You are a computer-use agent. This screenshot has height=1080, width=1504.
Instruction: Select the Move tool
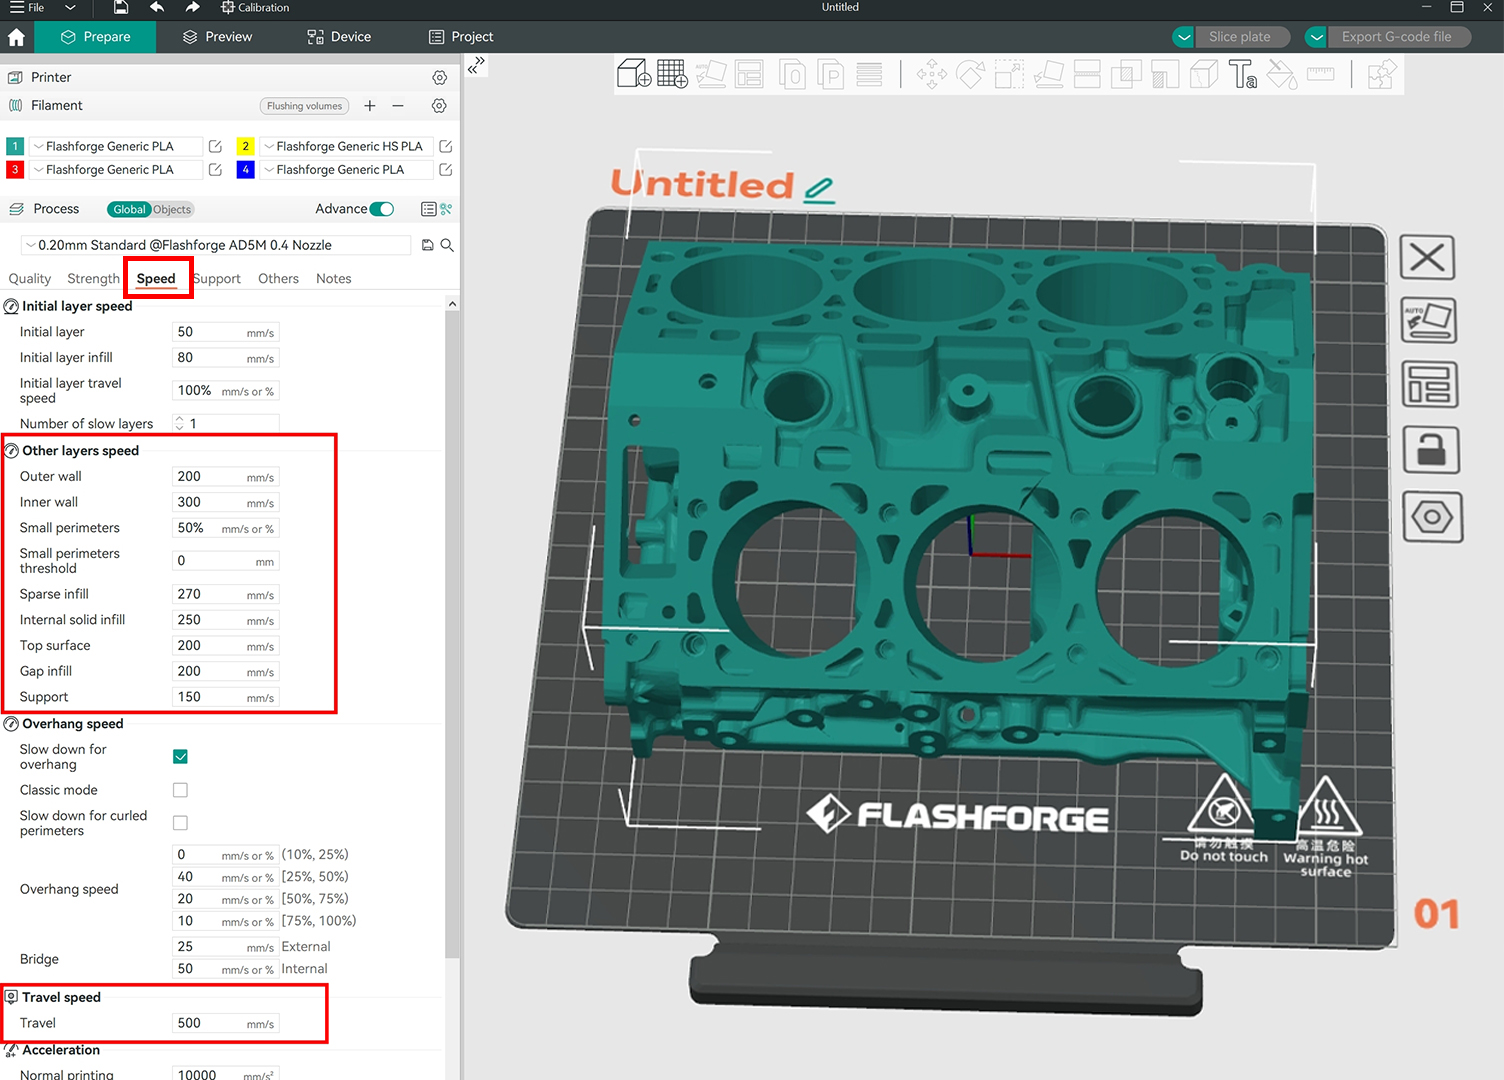point(932,75)
